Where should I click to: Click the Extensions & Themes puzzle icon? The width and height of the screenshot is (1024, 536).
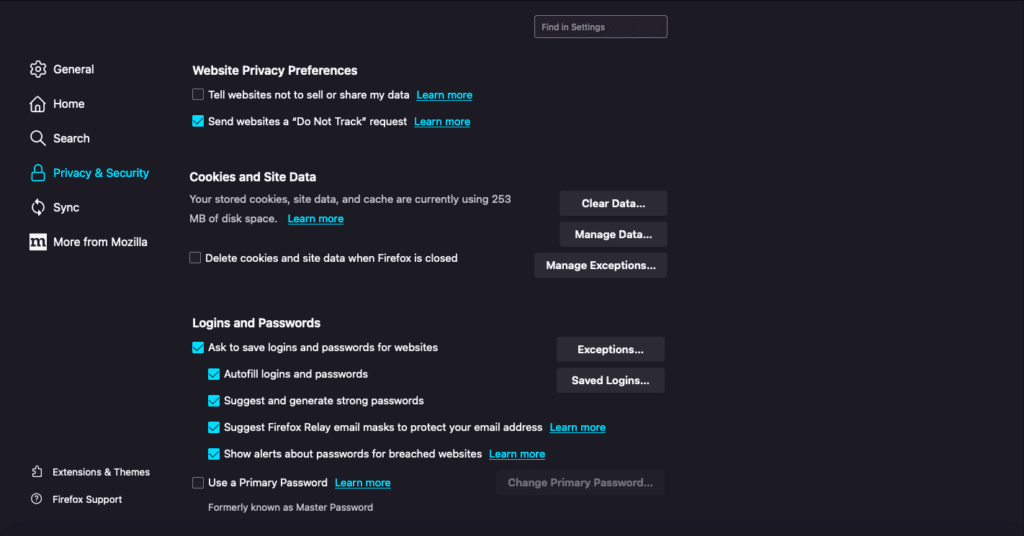point(37,471)
